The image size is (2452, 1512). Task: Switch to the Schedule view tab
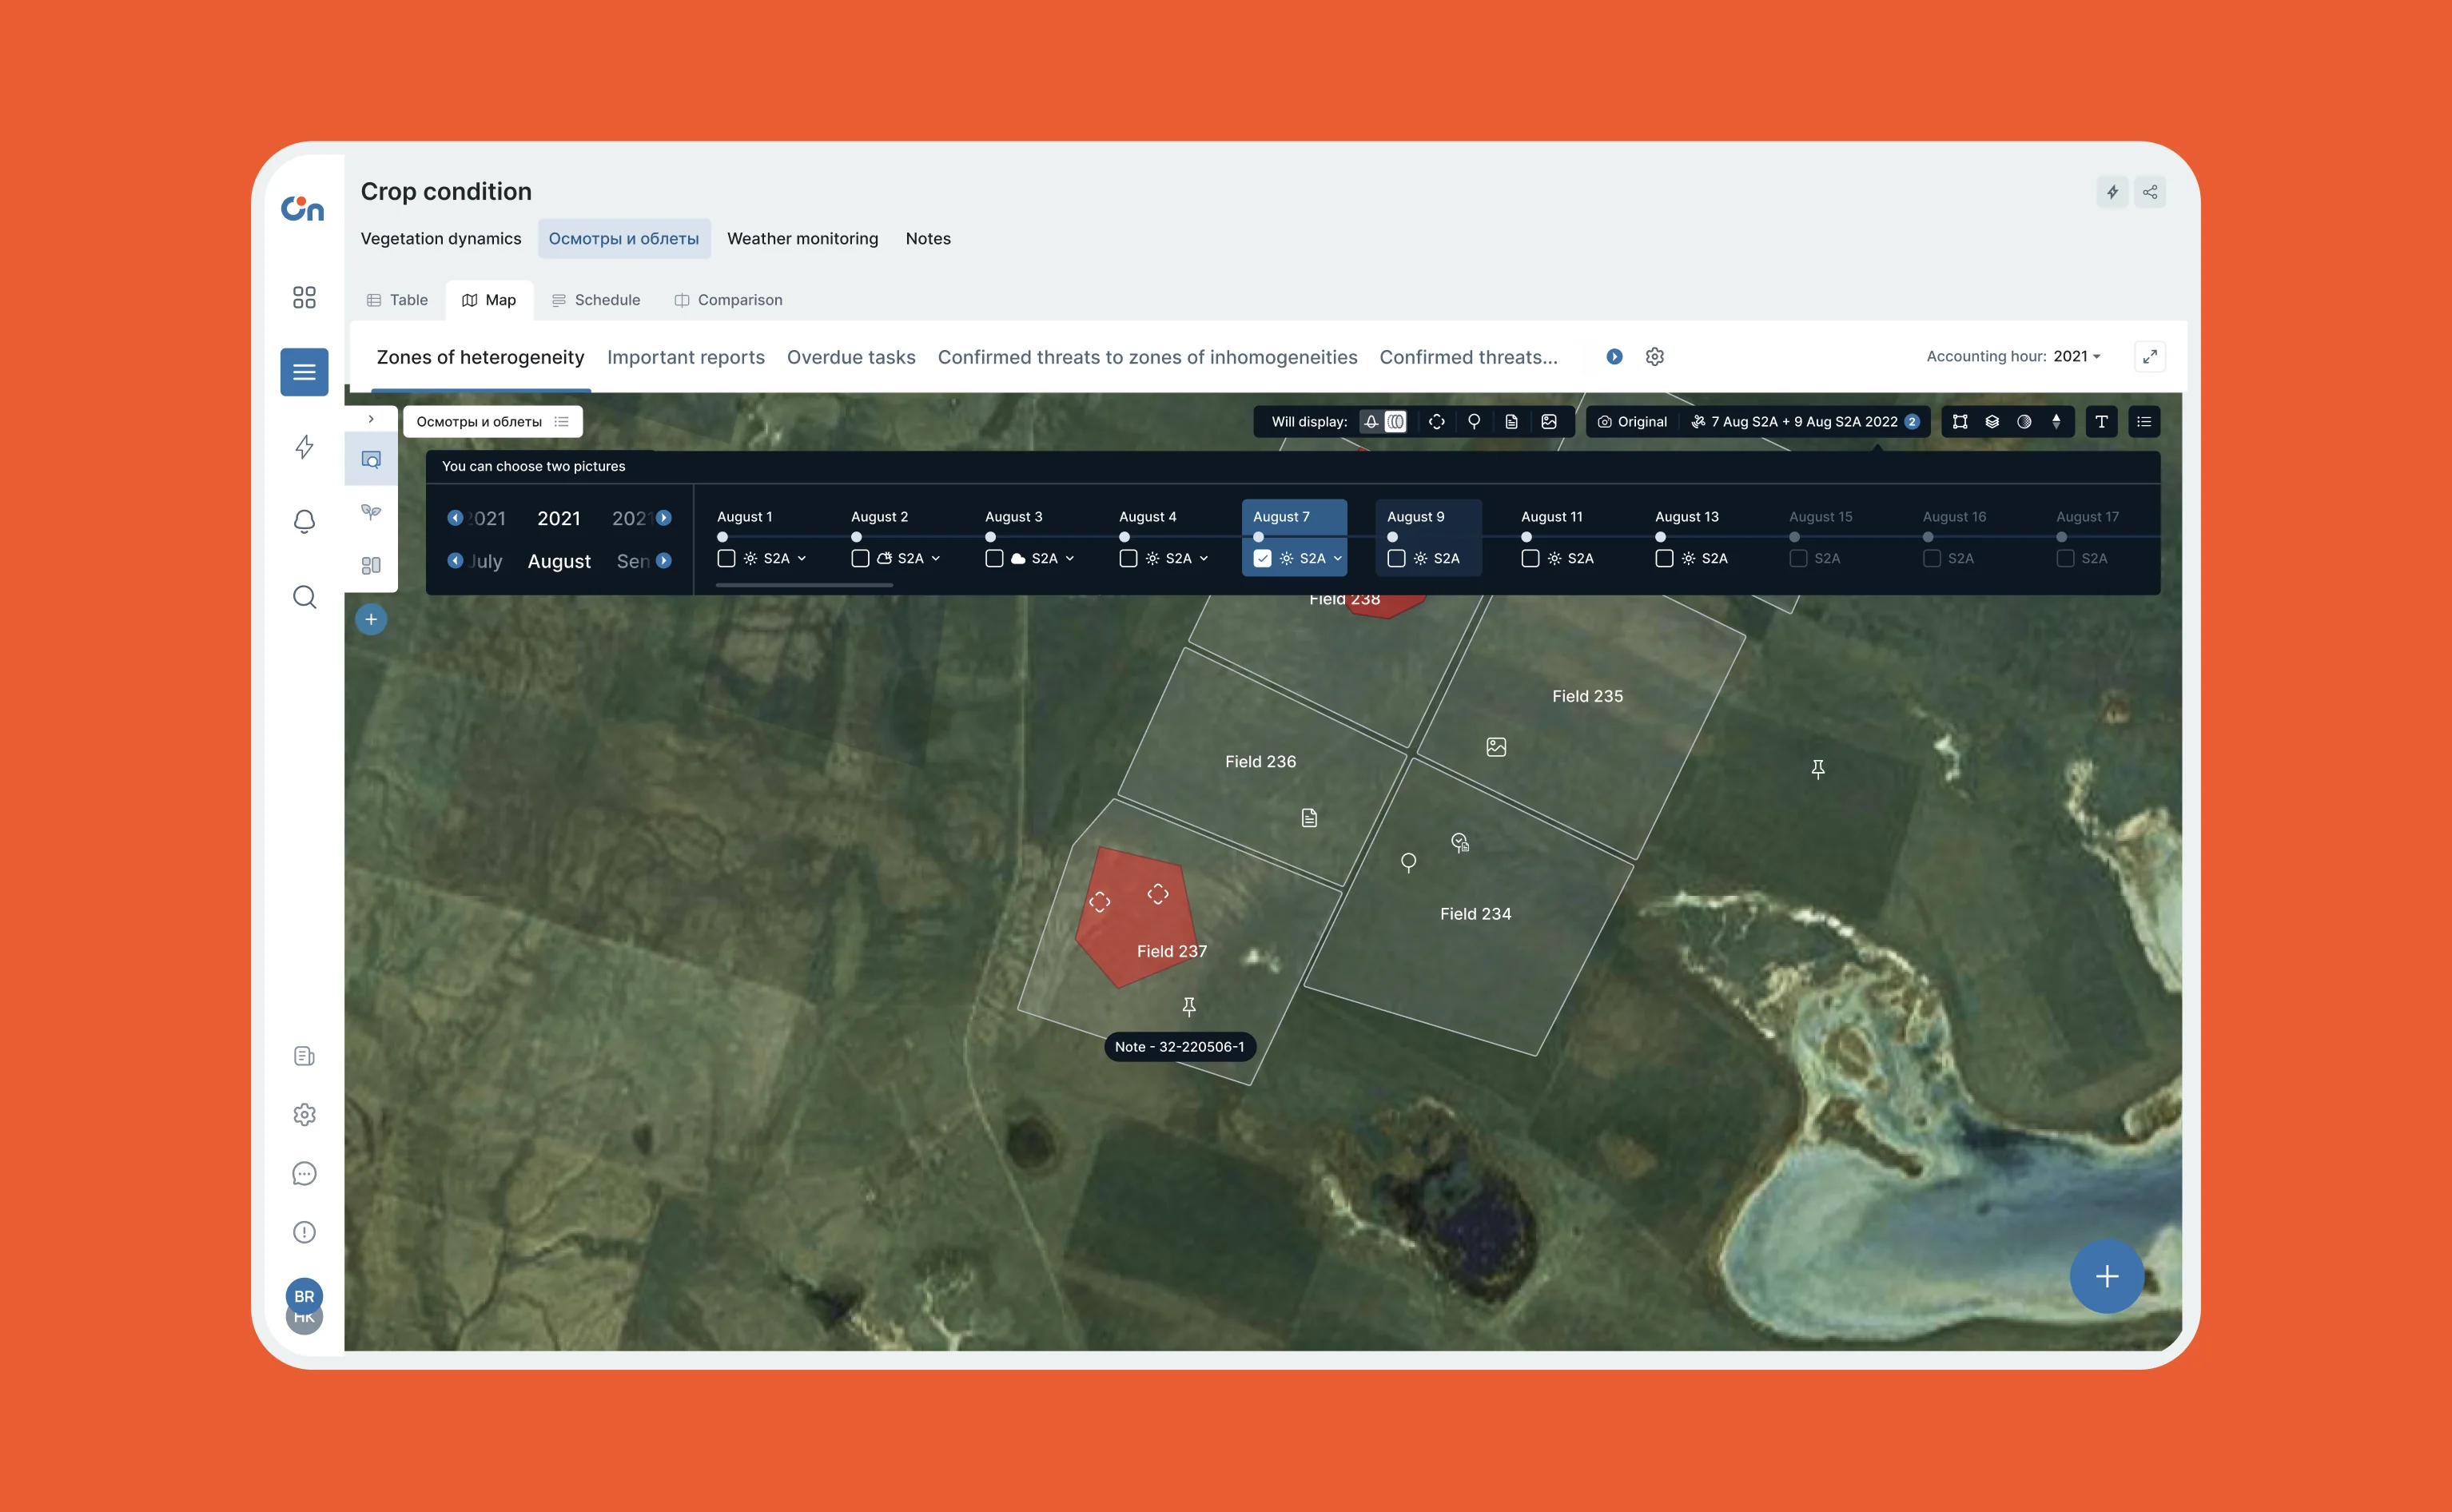pyautogui.click(x=596, y=300)
